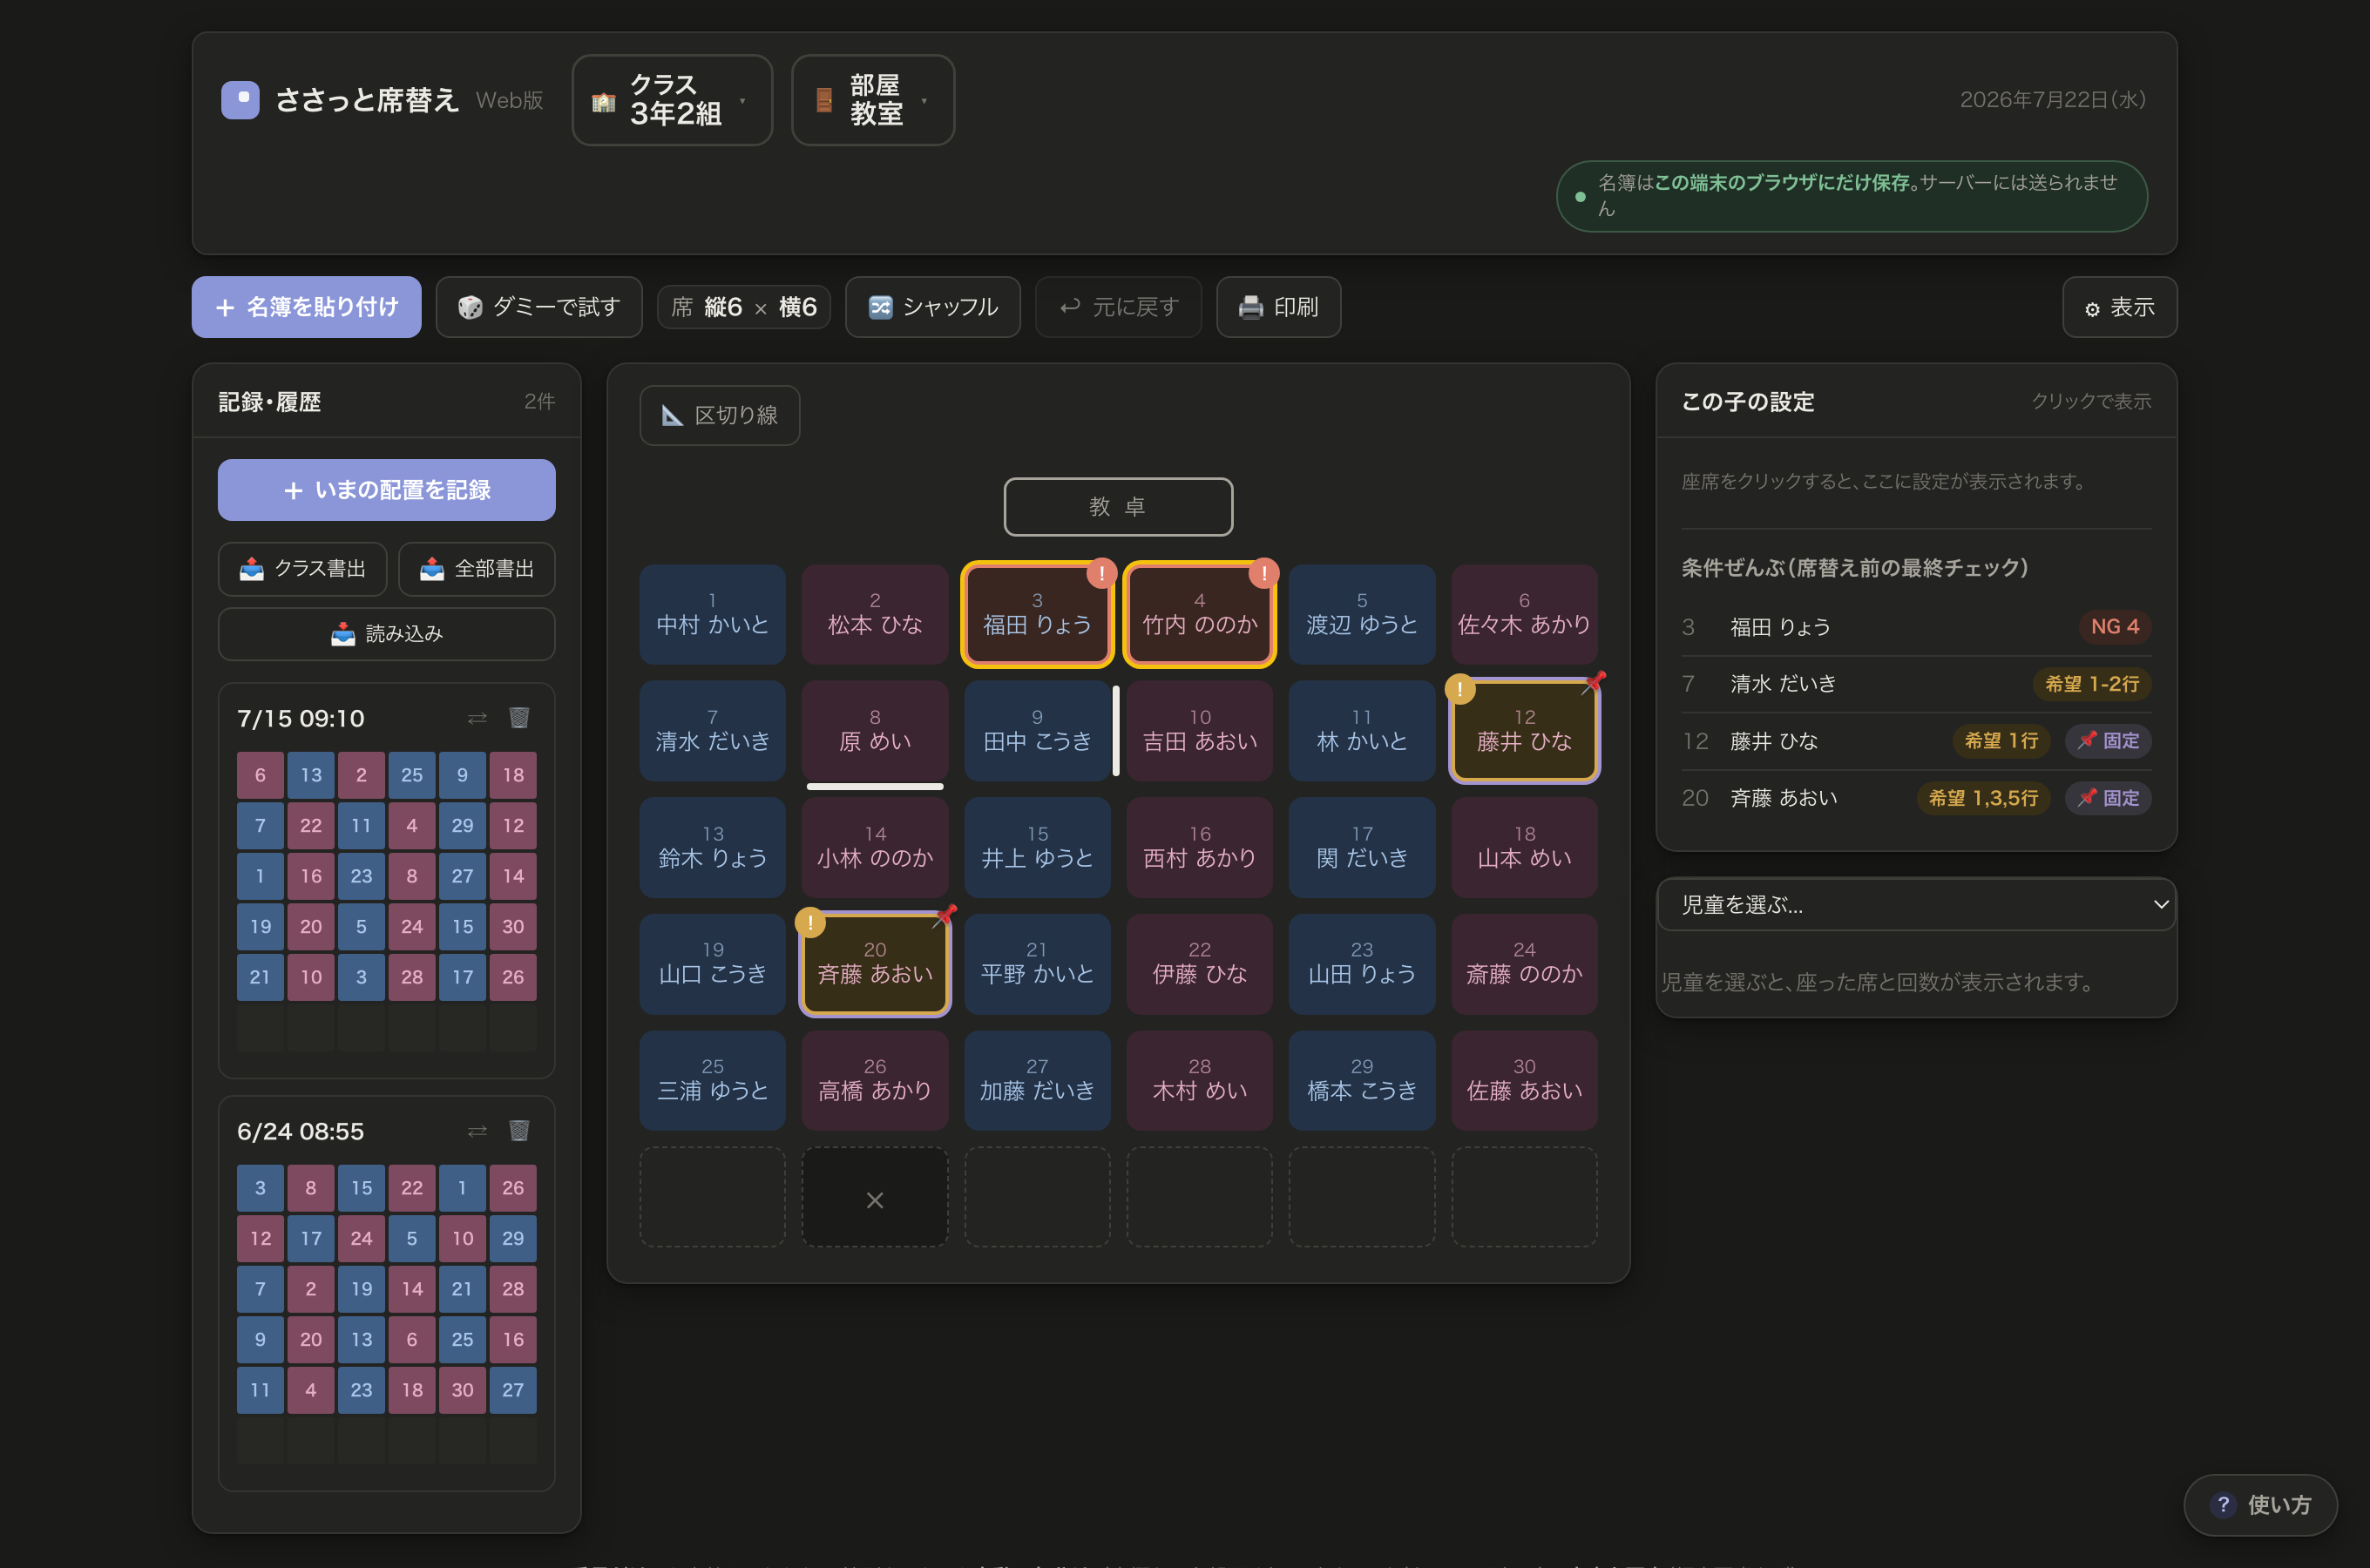Select seat 11 林 かいと
Image resolution: width=2370 pixels, height=1568 pixels.
1362,731
